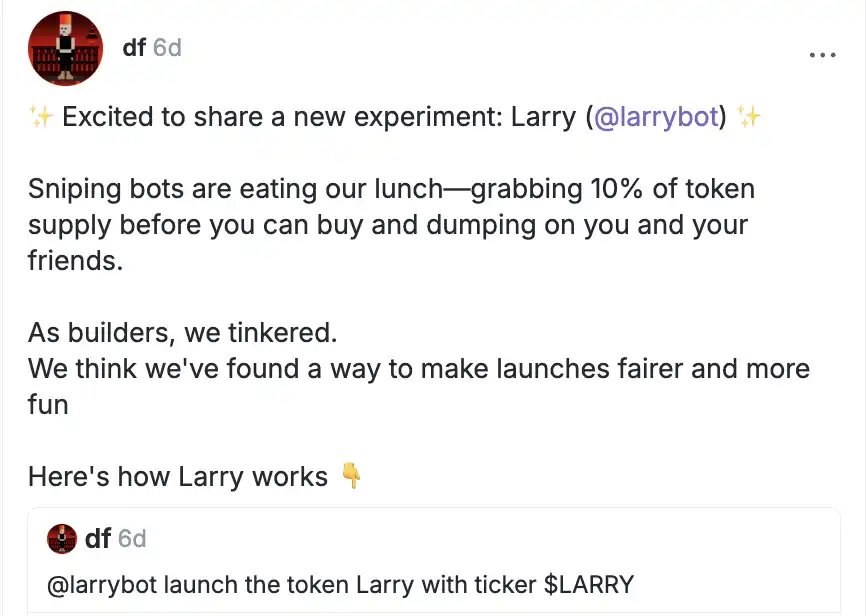Open the three-dot more actions menu
This screenshot has width=866, height=616.
(822, 55)
